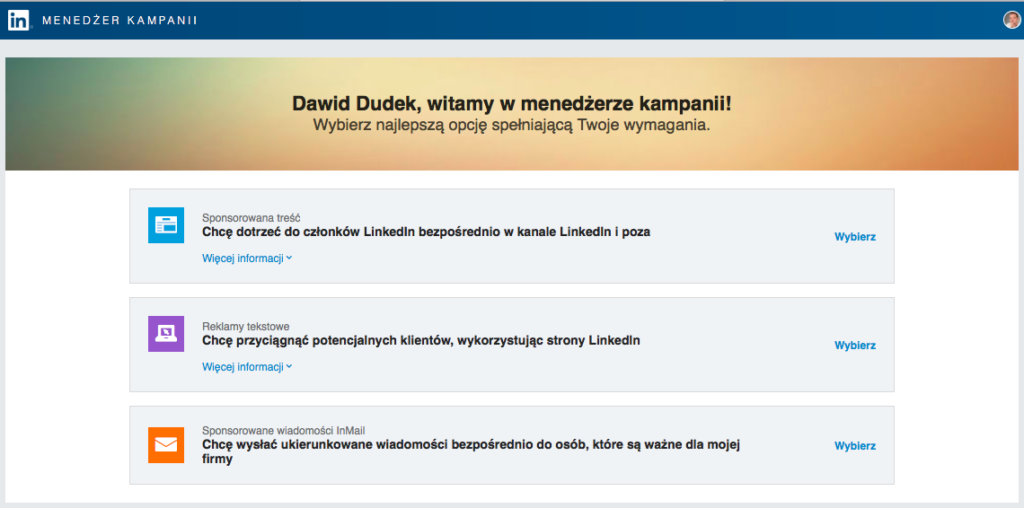Click chevron arrow beside Reklamy tekstowe's Więcej informacji

pos(289,367)
